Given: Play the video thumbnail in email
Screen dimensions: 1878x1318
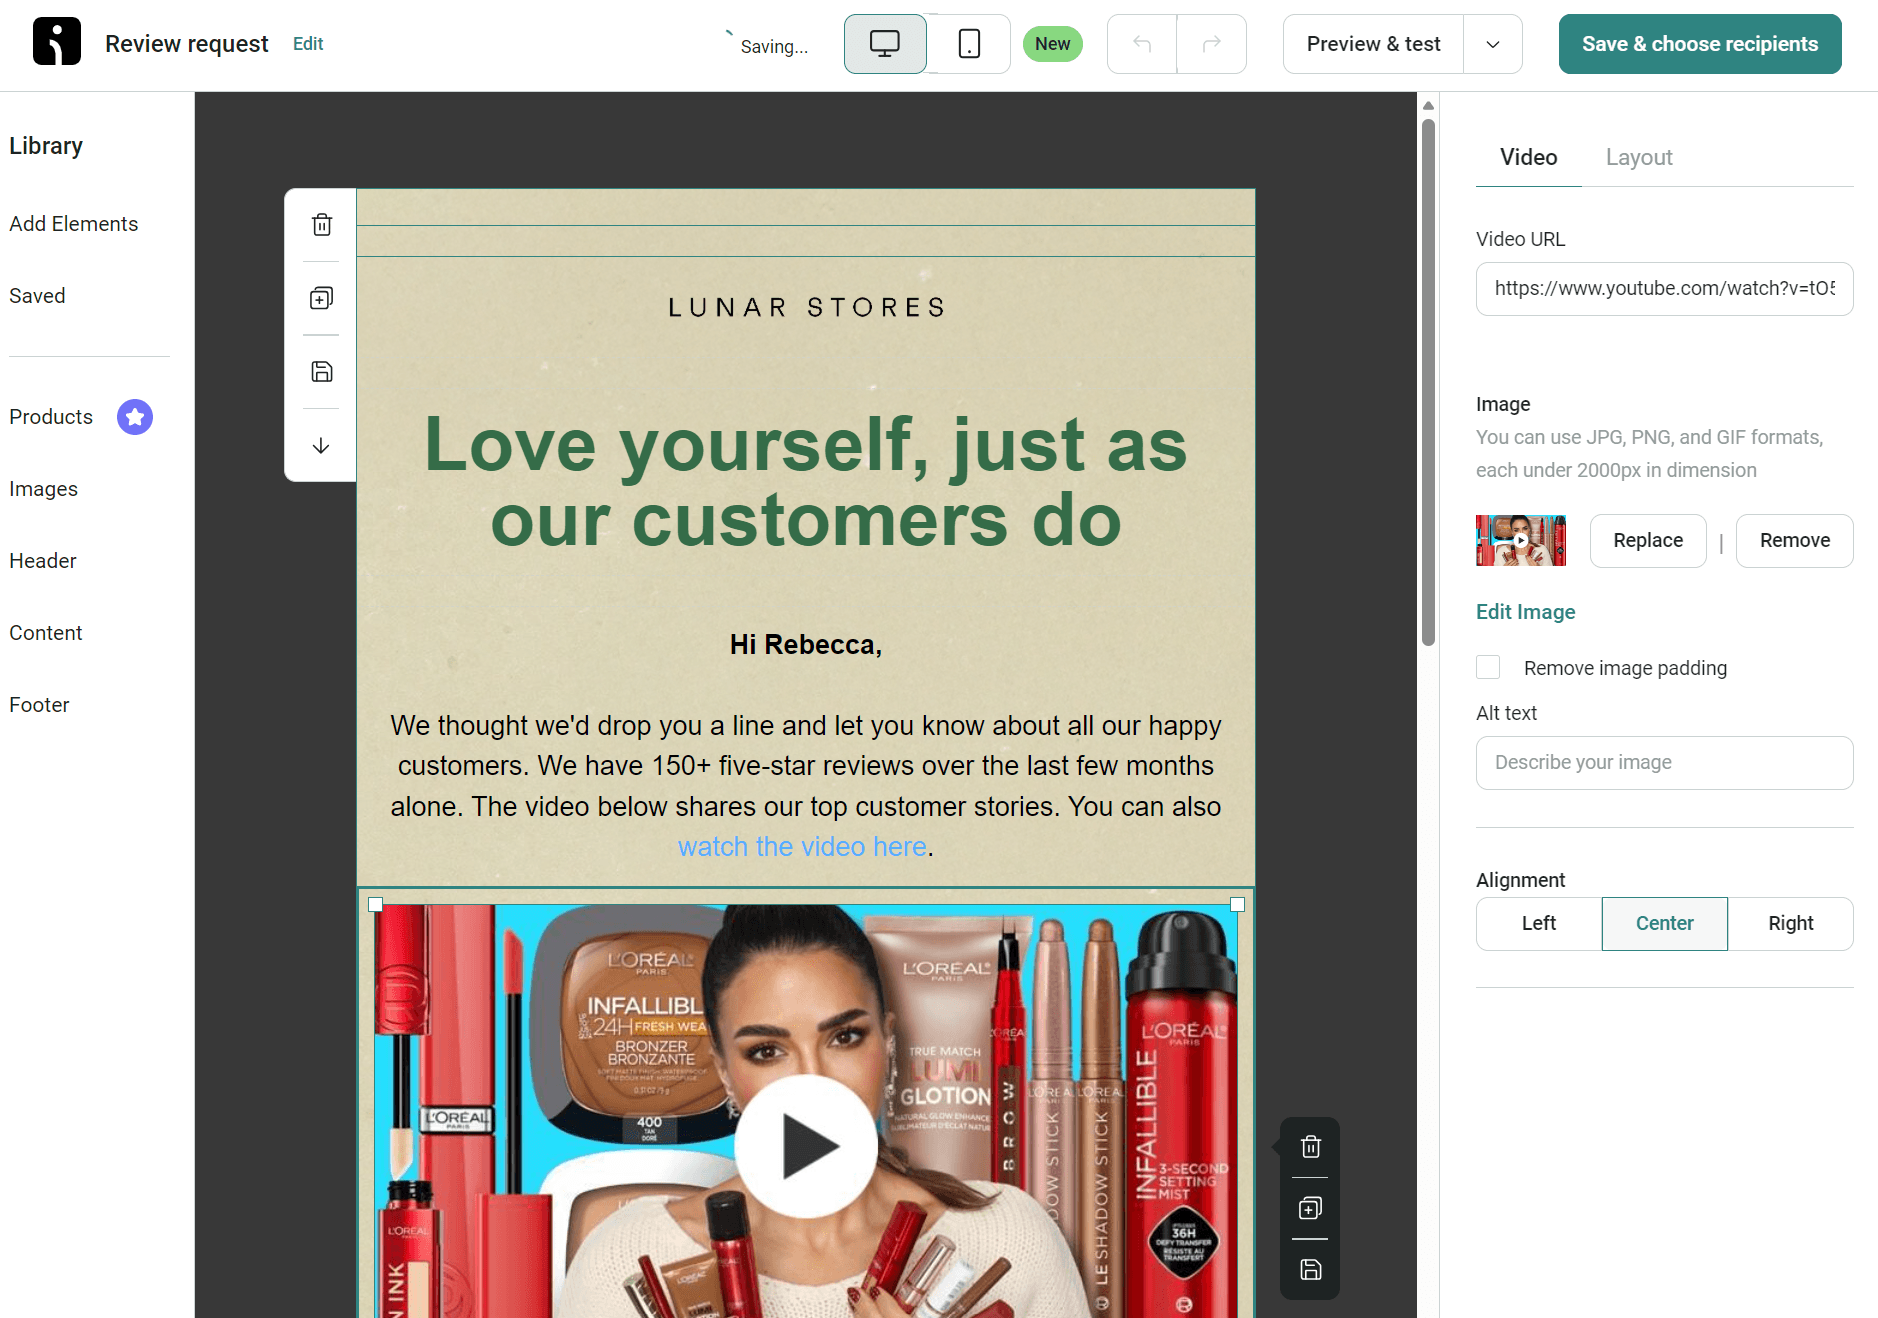Looking at the screenshot, I should point(806,1146).
